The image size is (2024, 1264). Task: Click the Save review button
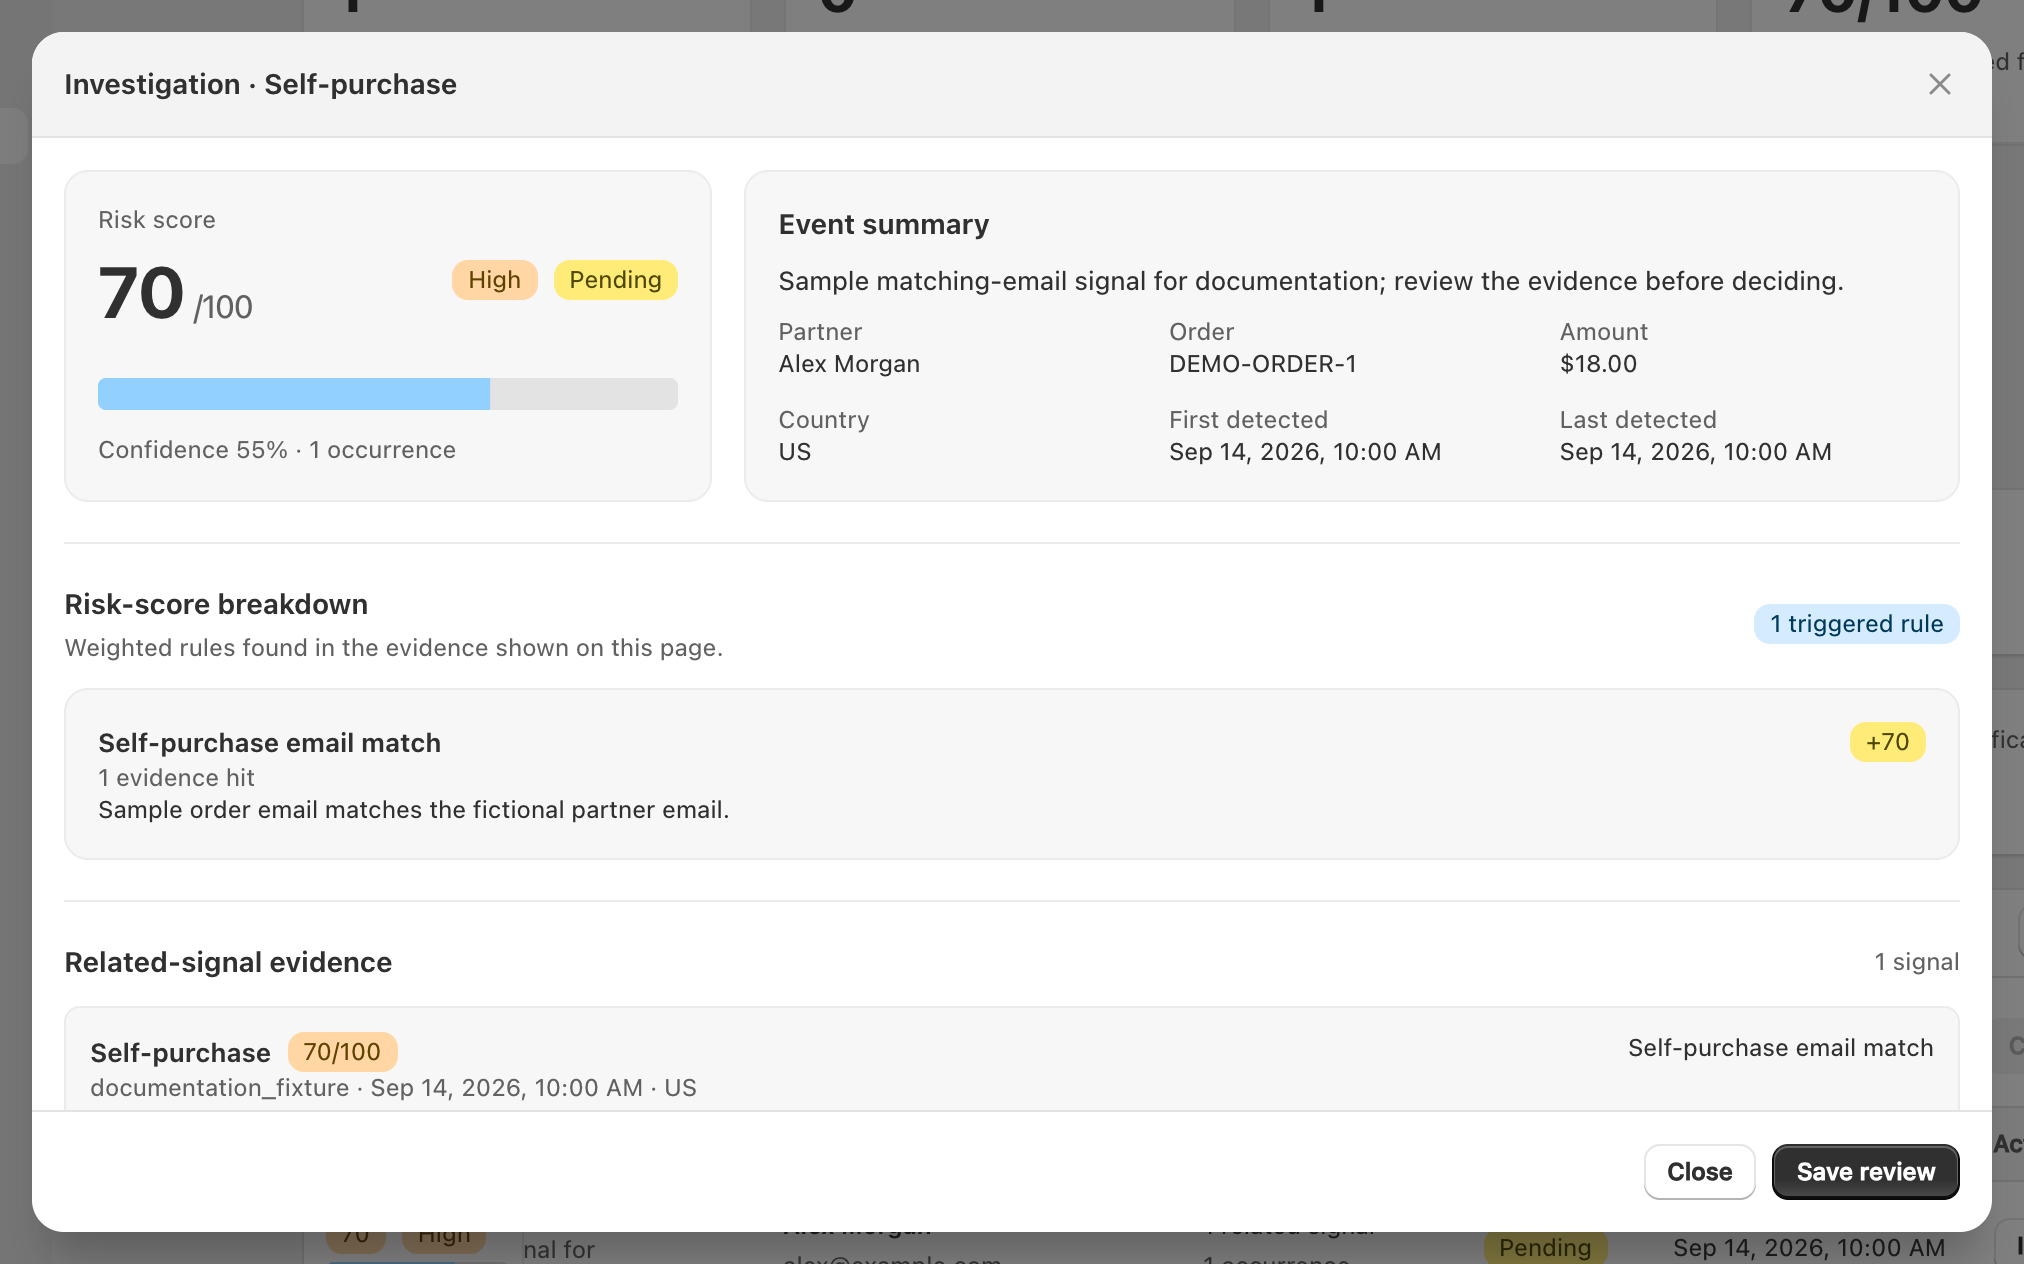1865,1172
